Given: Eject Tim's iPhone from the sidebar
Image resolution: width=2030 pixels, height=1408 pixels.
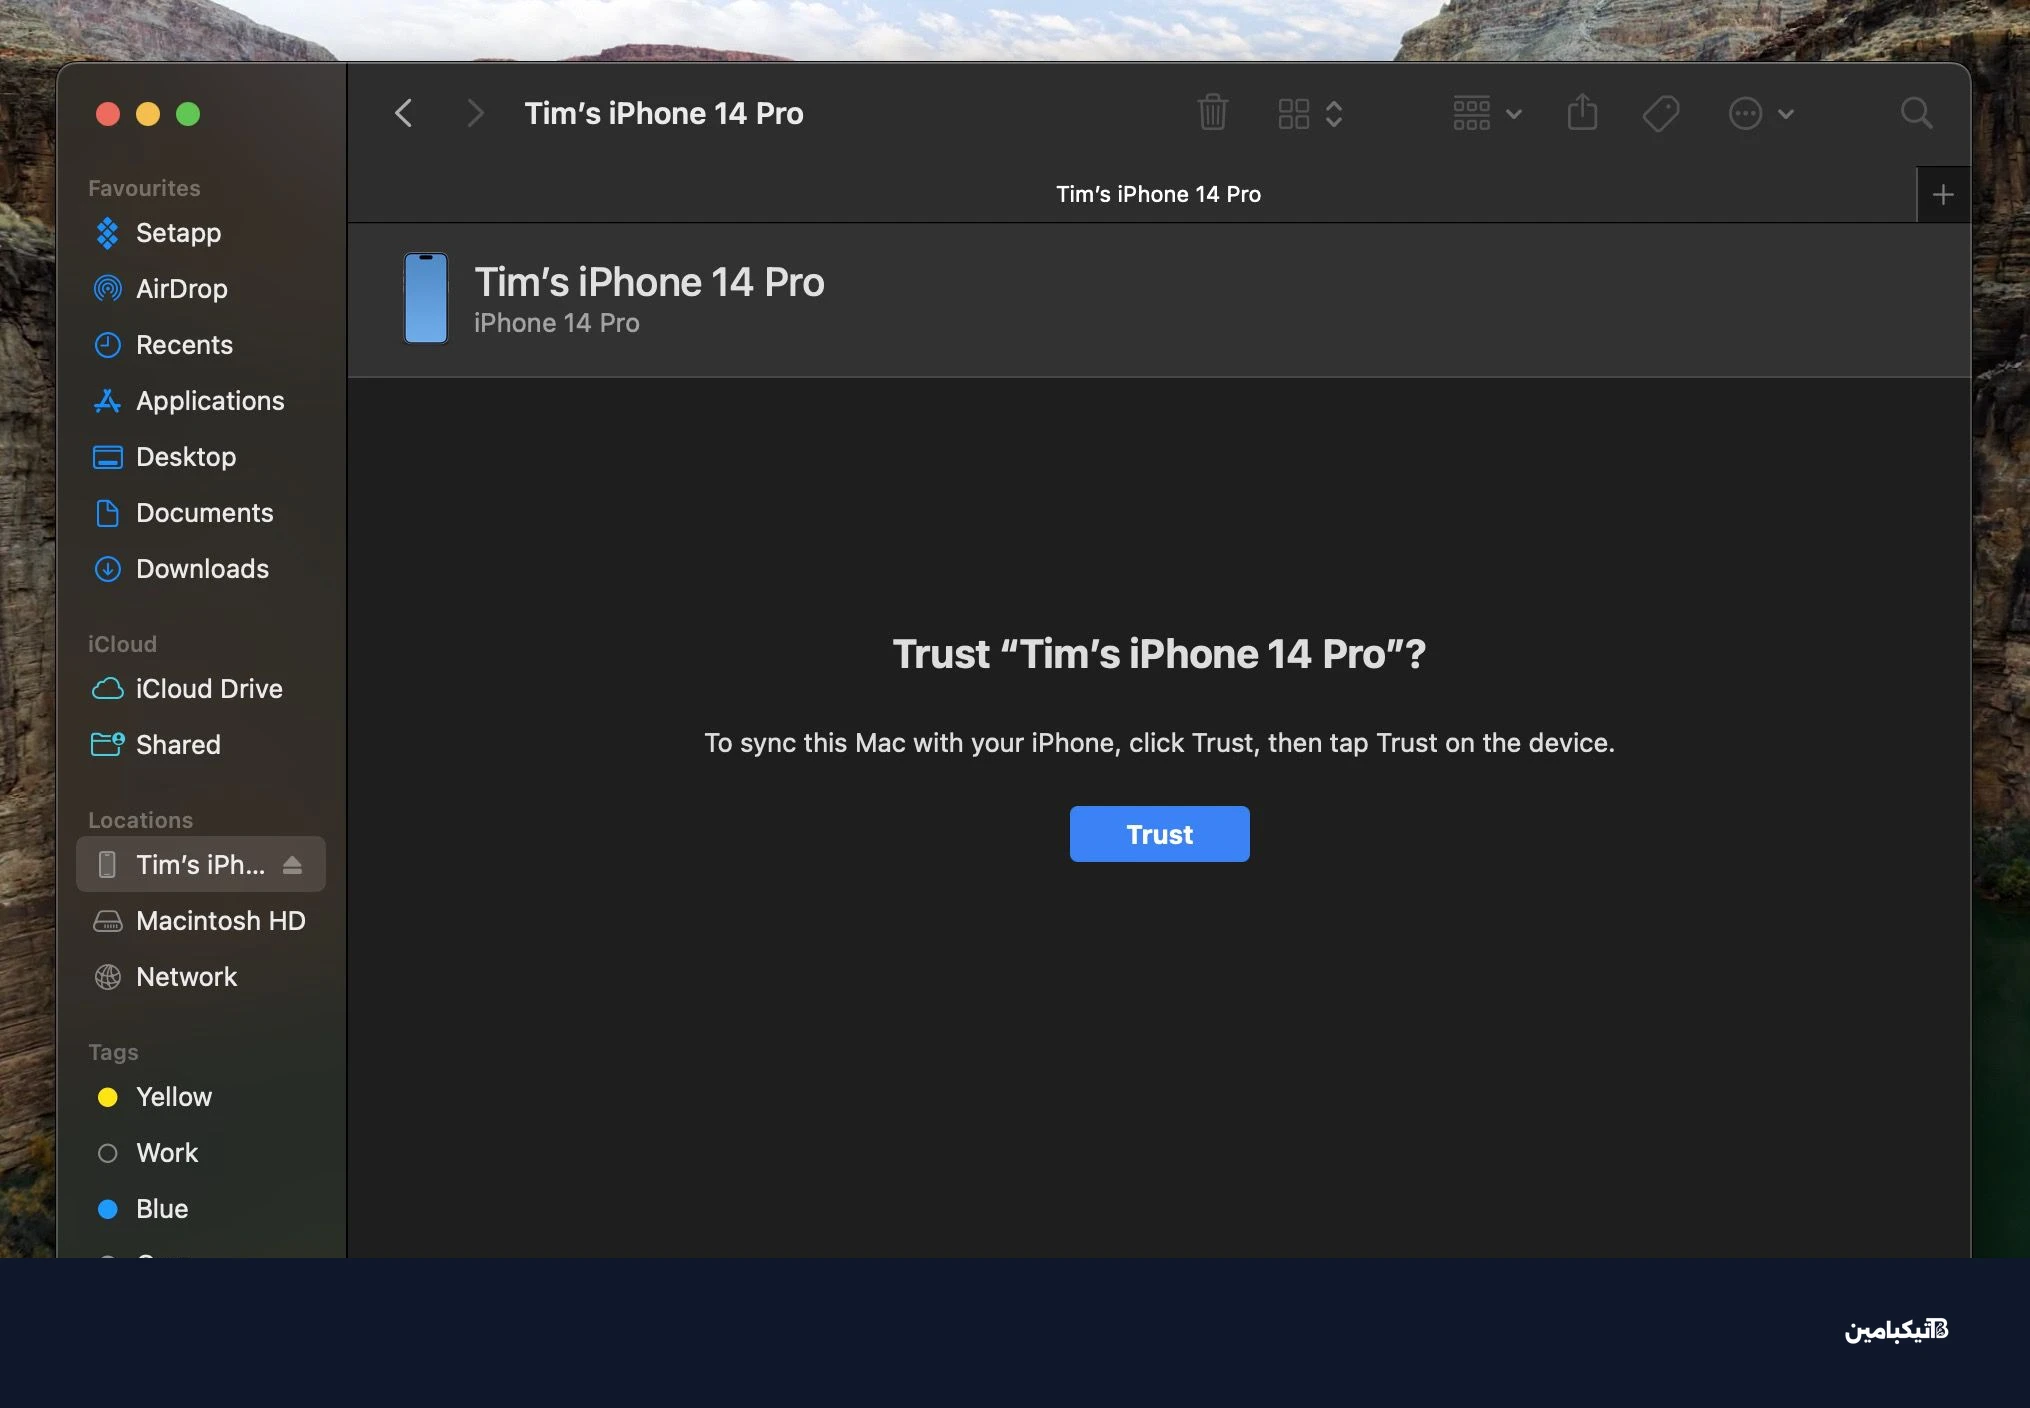Looking at the screenshot, I should pos(292,865).
